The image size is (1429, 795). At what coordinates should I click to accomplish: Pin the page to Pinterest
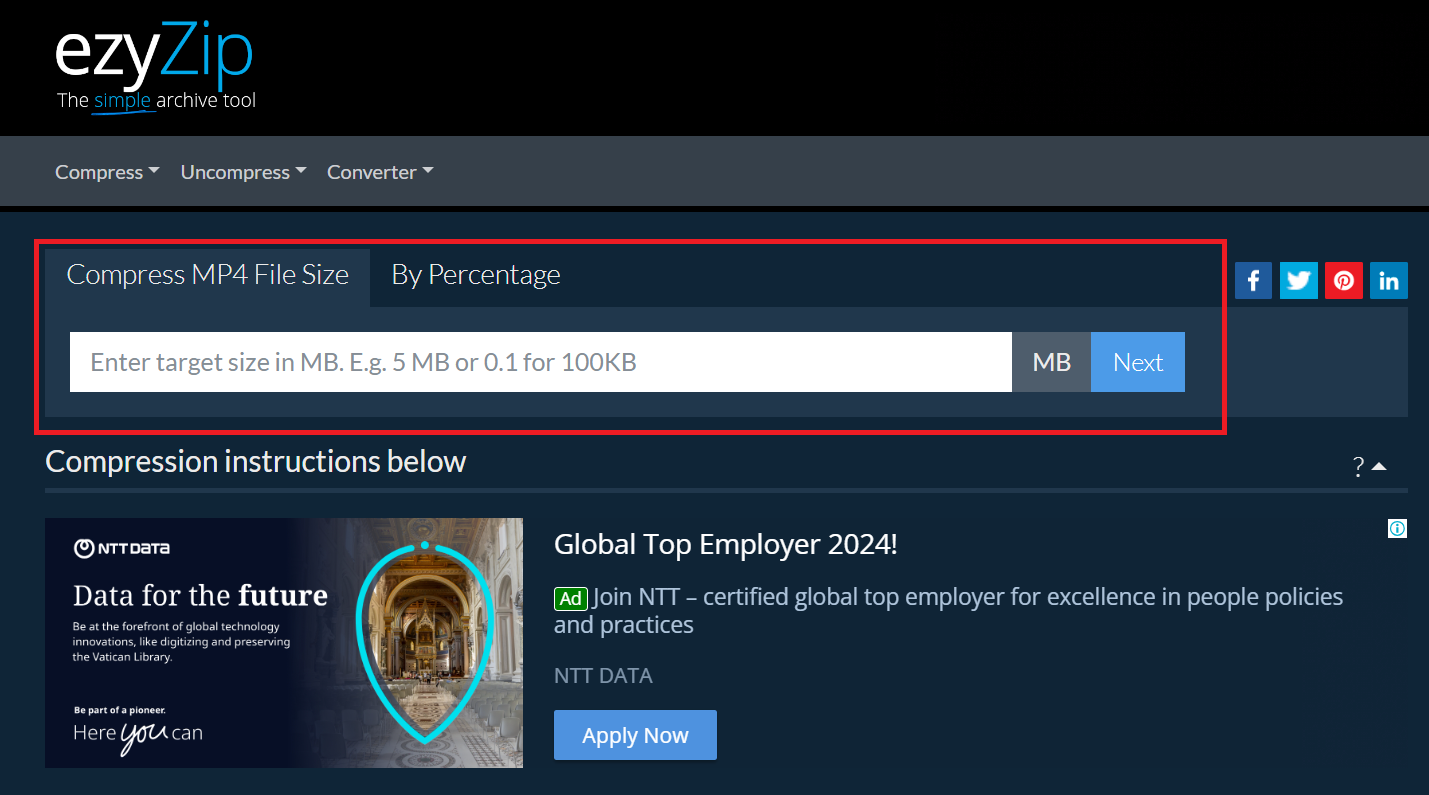(x=1343, y=280)
